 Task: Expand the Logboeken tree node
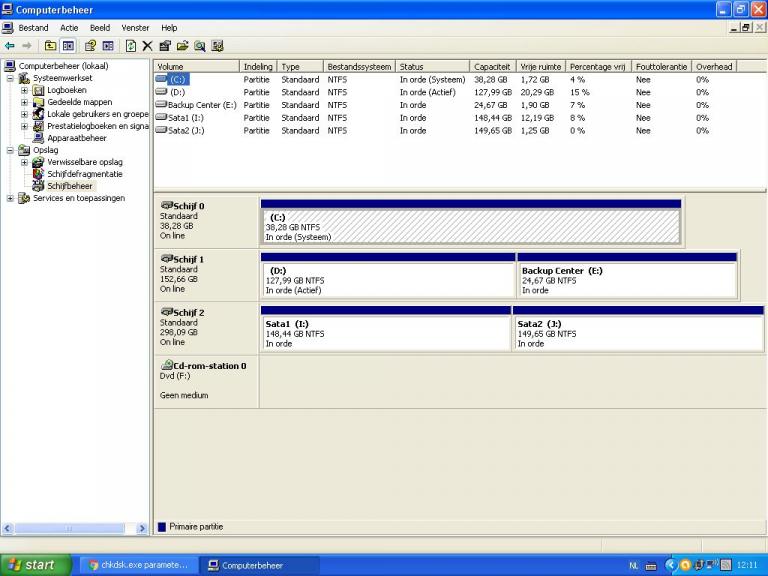coord(25,90)
